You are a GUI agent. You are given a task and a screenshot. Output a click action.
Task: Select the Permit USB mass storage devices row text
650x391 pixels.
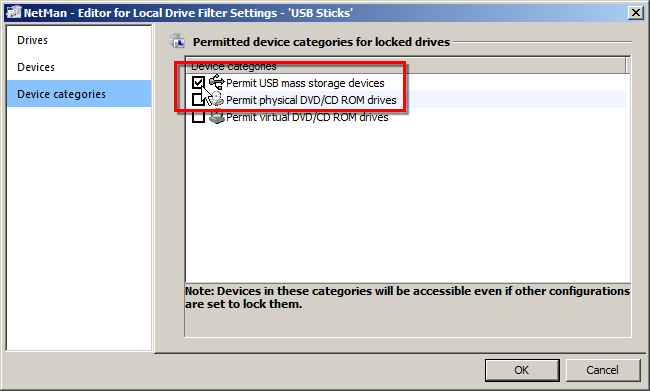(305, 83)
